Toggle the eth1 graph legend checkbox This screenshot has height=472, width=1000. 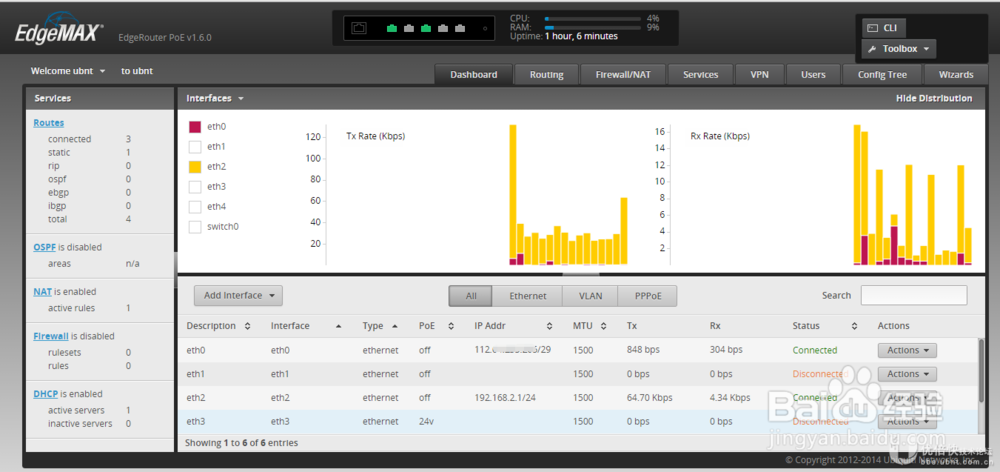click(195, 147)
